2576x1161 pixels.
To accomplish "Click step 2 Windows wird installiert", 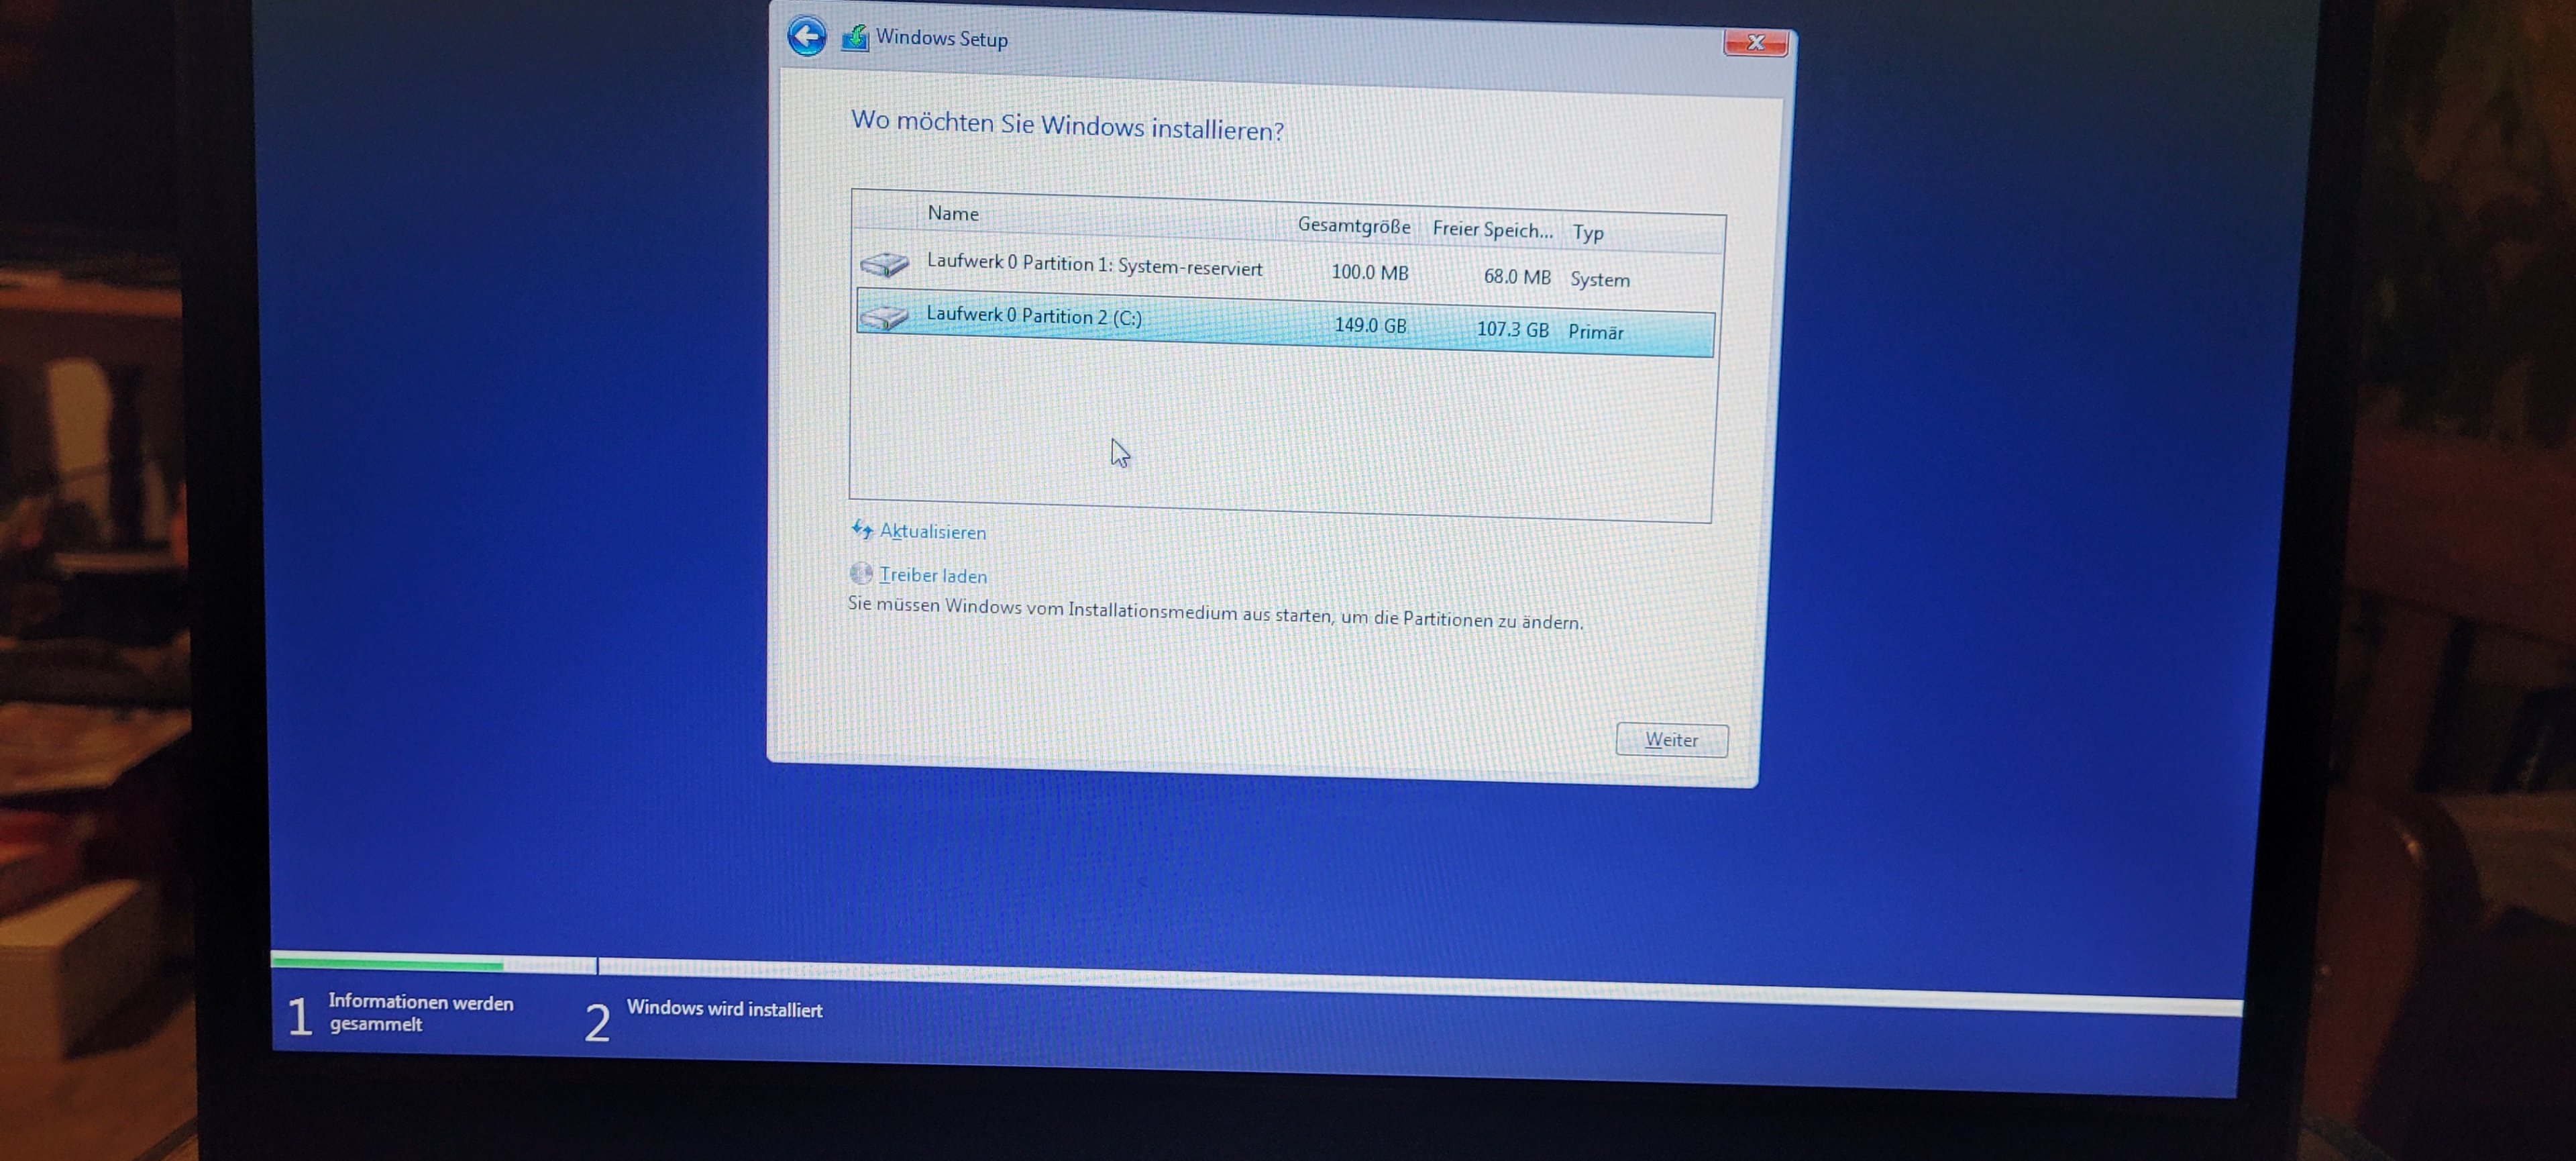I will pos(724,1010).
